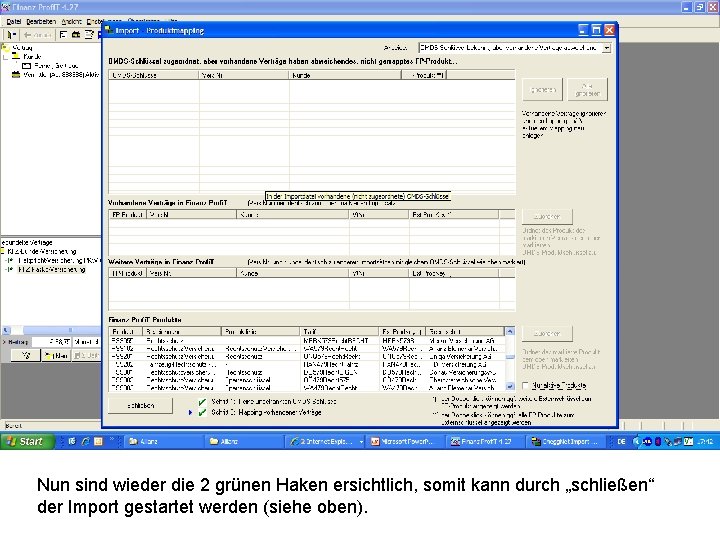The height and width of the screenshot is (540, 720).
Task: Click the first quick launch icon next to Start
Action: point(72,441)
